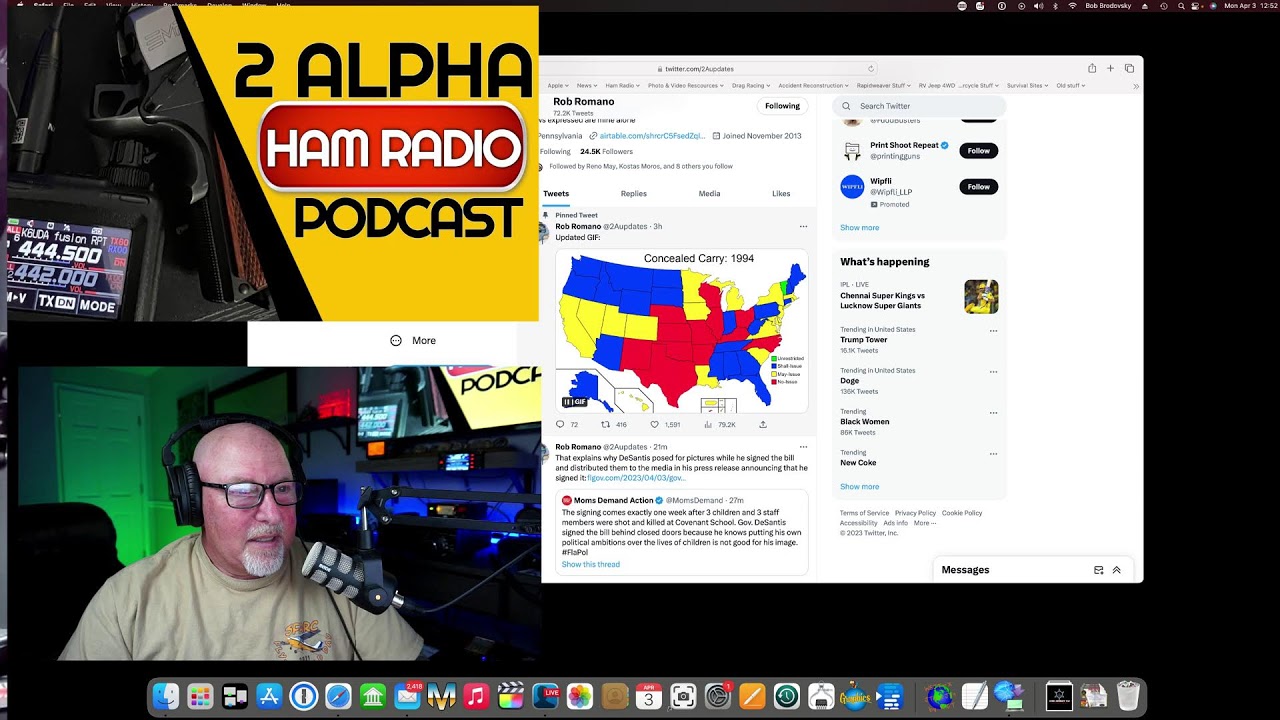This screenshot has height=720, width=1280.
Task: Open a new Safari tab with plus
Action: pos(1110,68)
